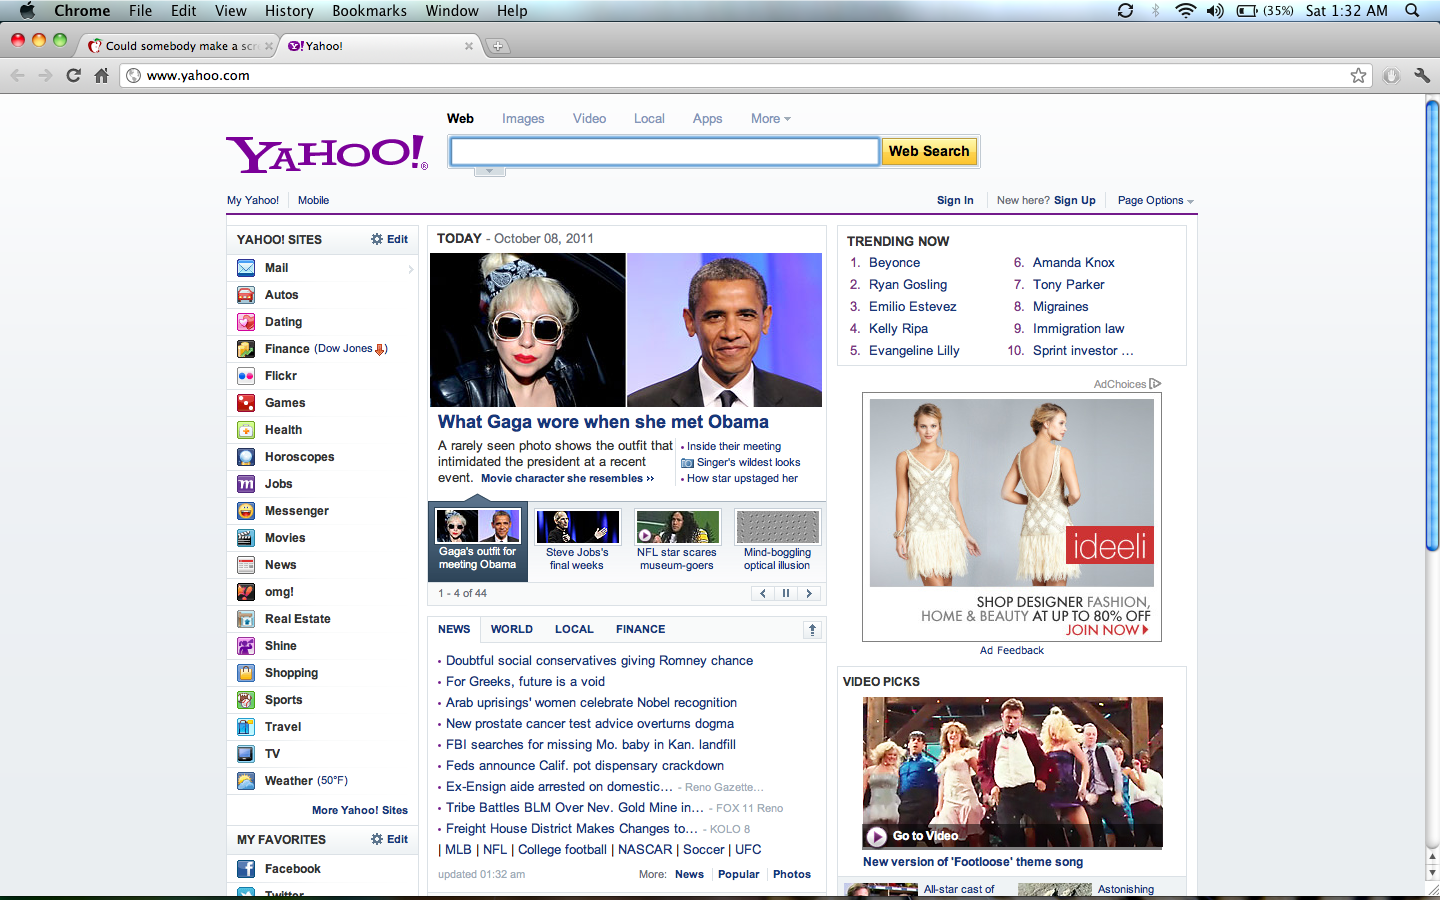The image size is (1440, 900).
Task: Open the Flickr icon
Action: point(246,376)
